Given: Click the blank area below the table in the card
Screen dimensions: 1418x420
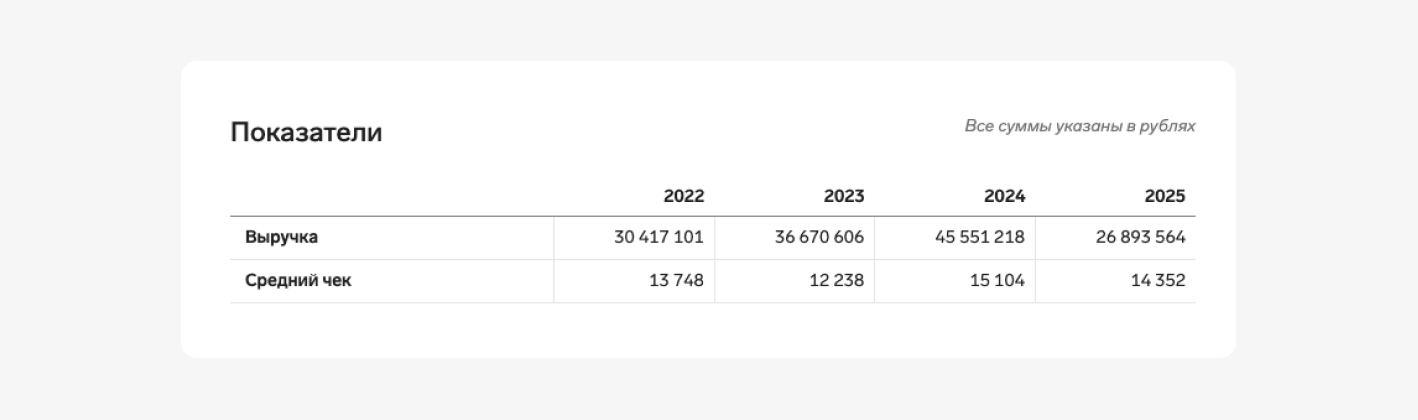Looking at the screenshot, I should point(708,331).
